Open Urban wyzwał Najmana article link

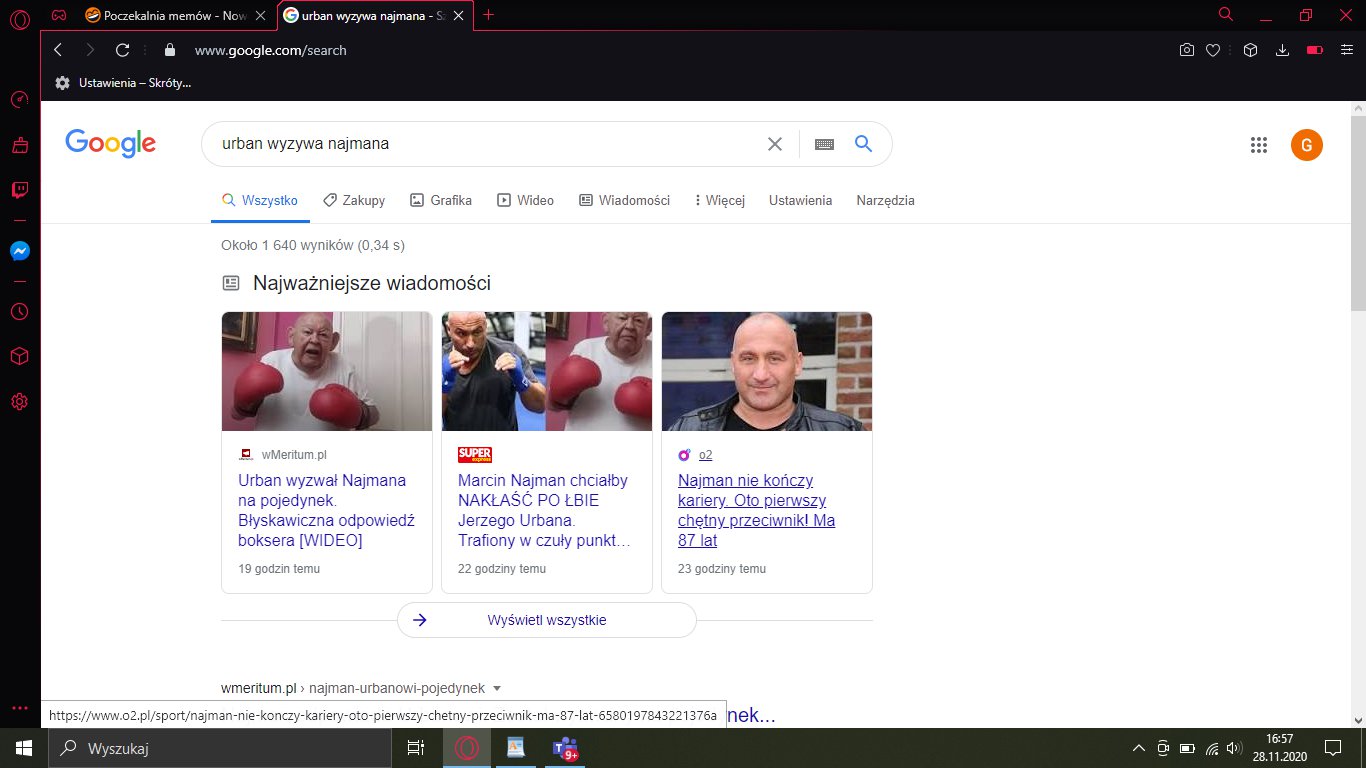(326, 510)
